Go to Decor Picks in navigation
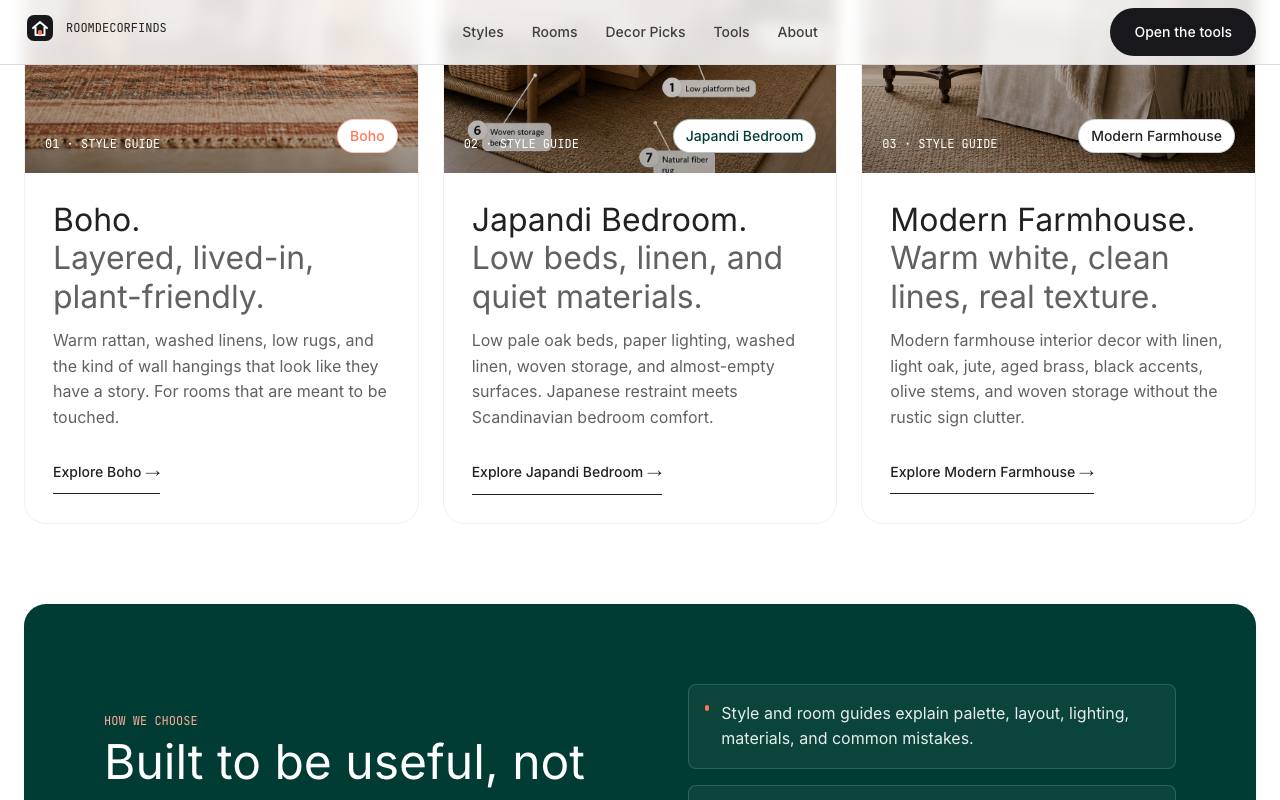The width and height of the screenshot is (1280, 800). pyautogui.click(x=645, y=32)
